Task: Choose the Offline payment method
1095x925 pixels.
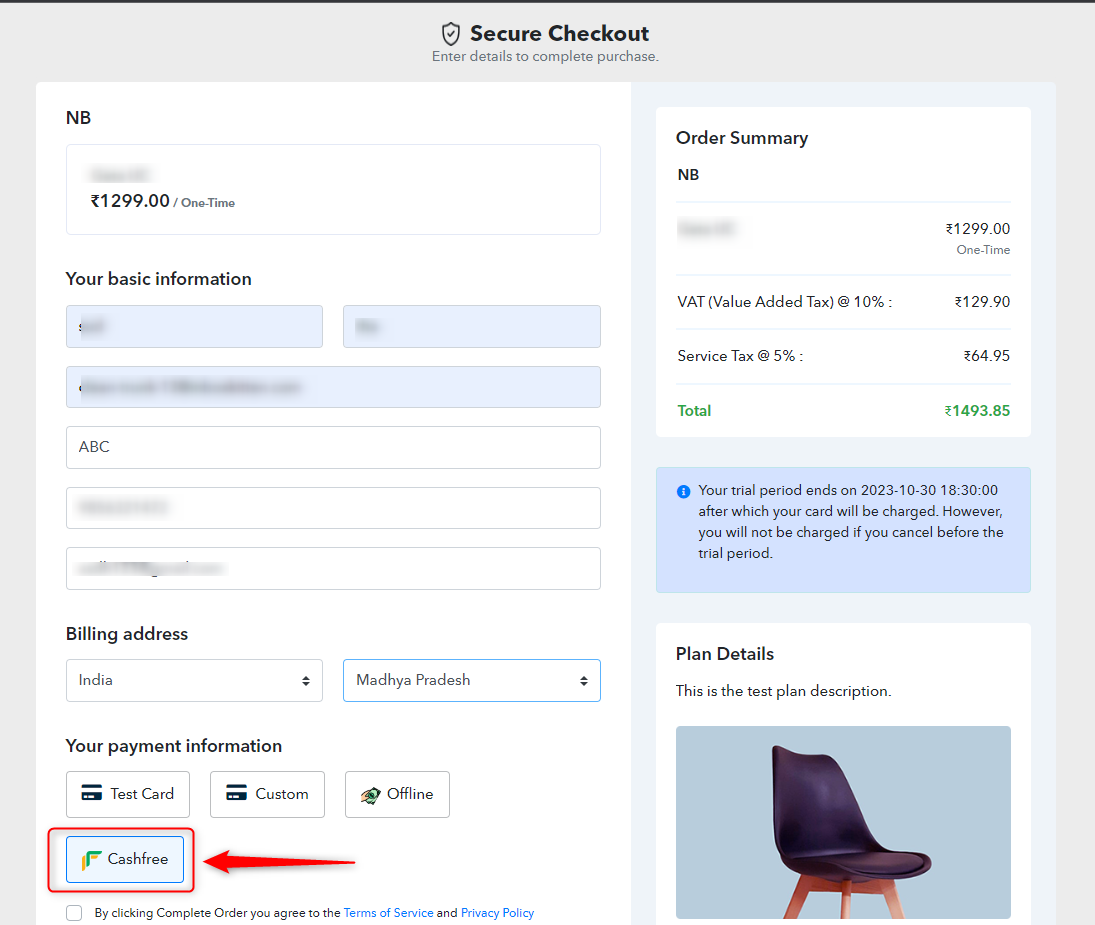Action: [x=397, y=794]
